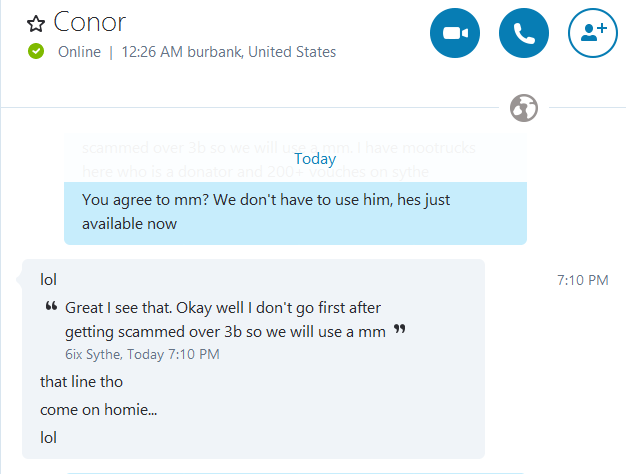The height and width of the screenshot is (474, 626).
Task: Click the 7:10 PM message timestamp
Action: coord(582,280)
